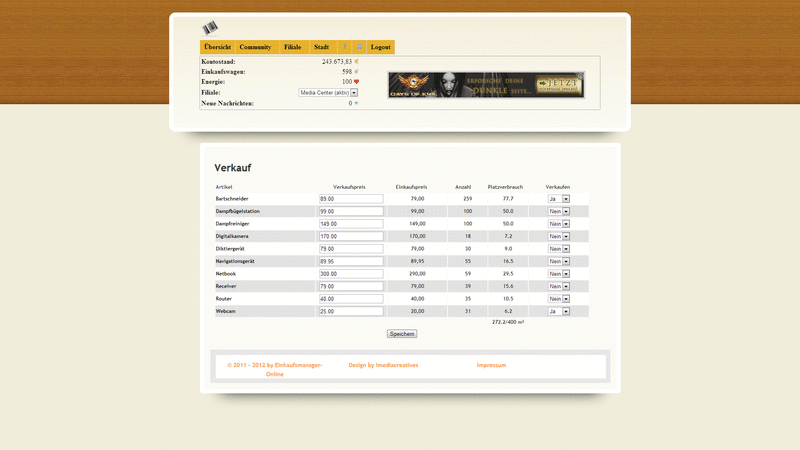Image resolution: width=800 pixels, height=450 pixels.
Task: Click the Webcam article name
Action: (x=226, y=311)
